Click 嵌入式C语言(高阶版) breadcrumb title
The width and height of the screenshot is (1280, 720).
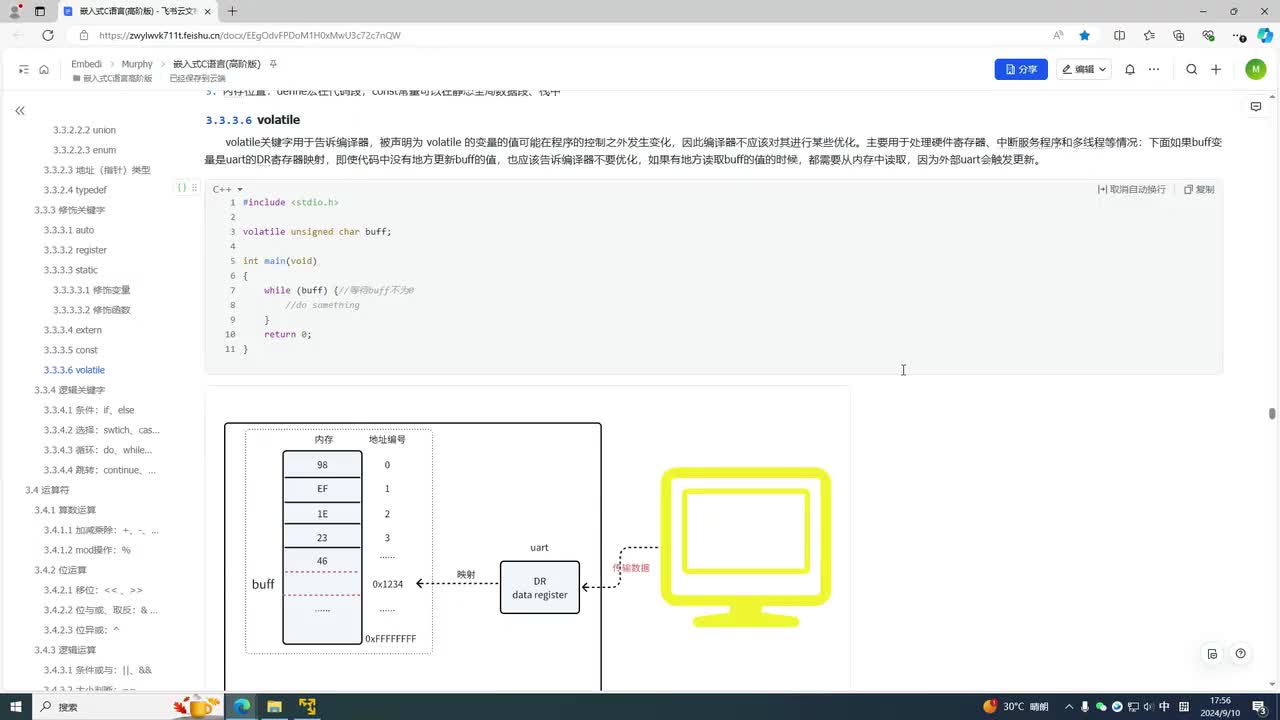[216, 64]
